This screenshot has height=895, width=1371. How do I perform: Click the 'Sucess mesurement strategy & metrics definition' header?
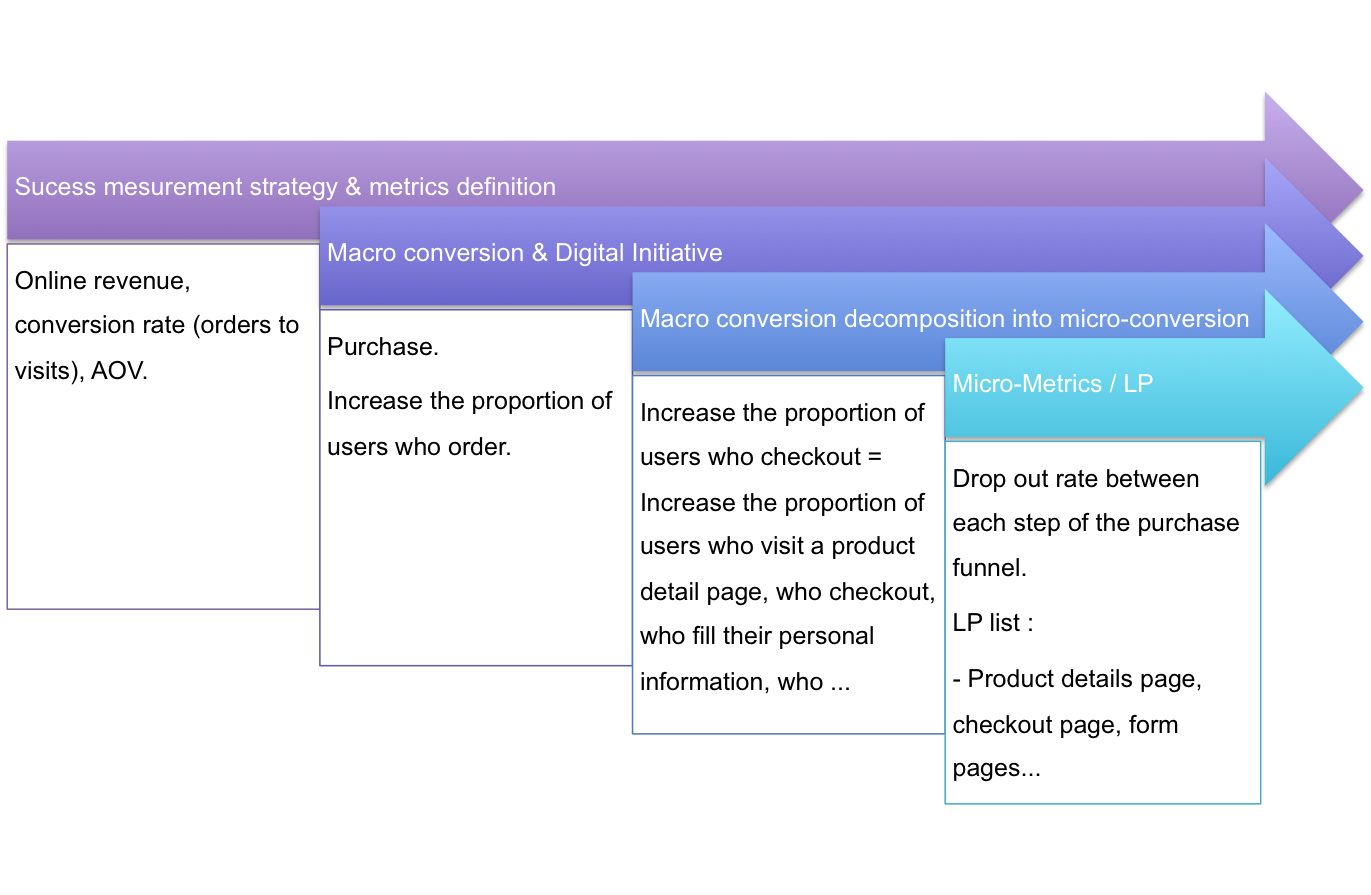pos(285,187)
